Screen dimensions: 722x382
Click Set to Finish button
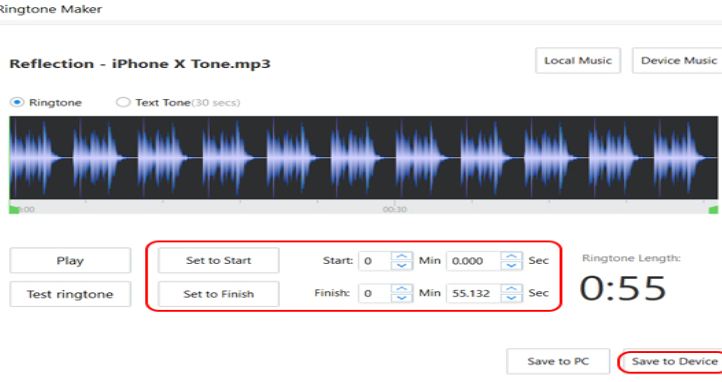(219, 294)
